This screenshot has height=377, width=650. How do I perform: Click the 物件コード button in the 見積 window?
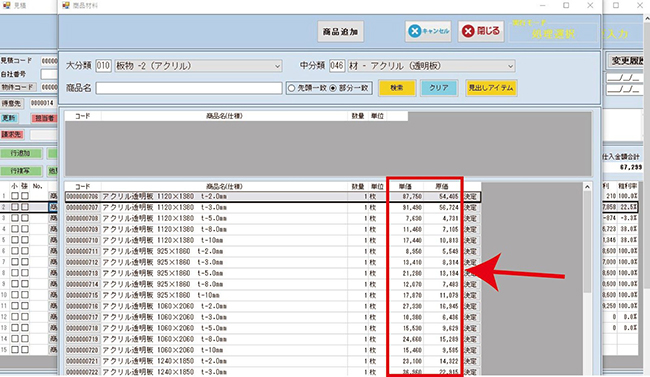17,87
